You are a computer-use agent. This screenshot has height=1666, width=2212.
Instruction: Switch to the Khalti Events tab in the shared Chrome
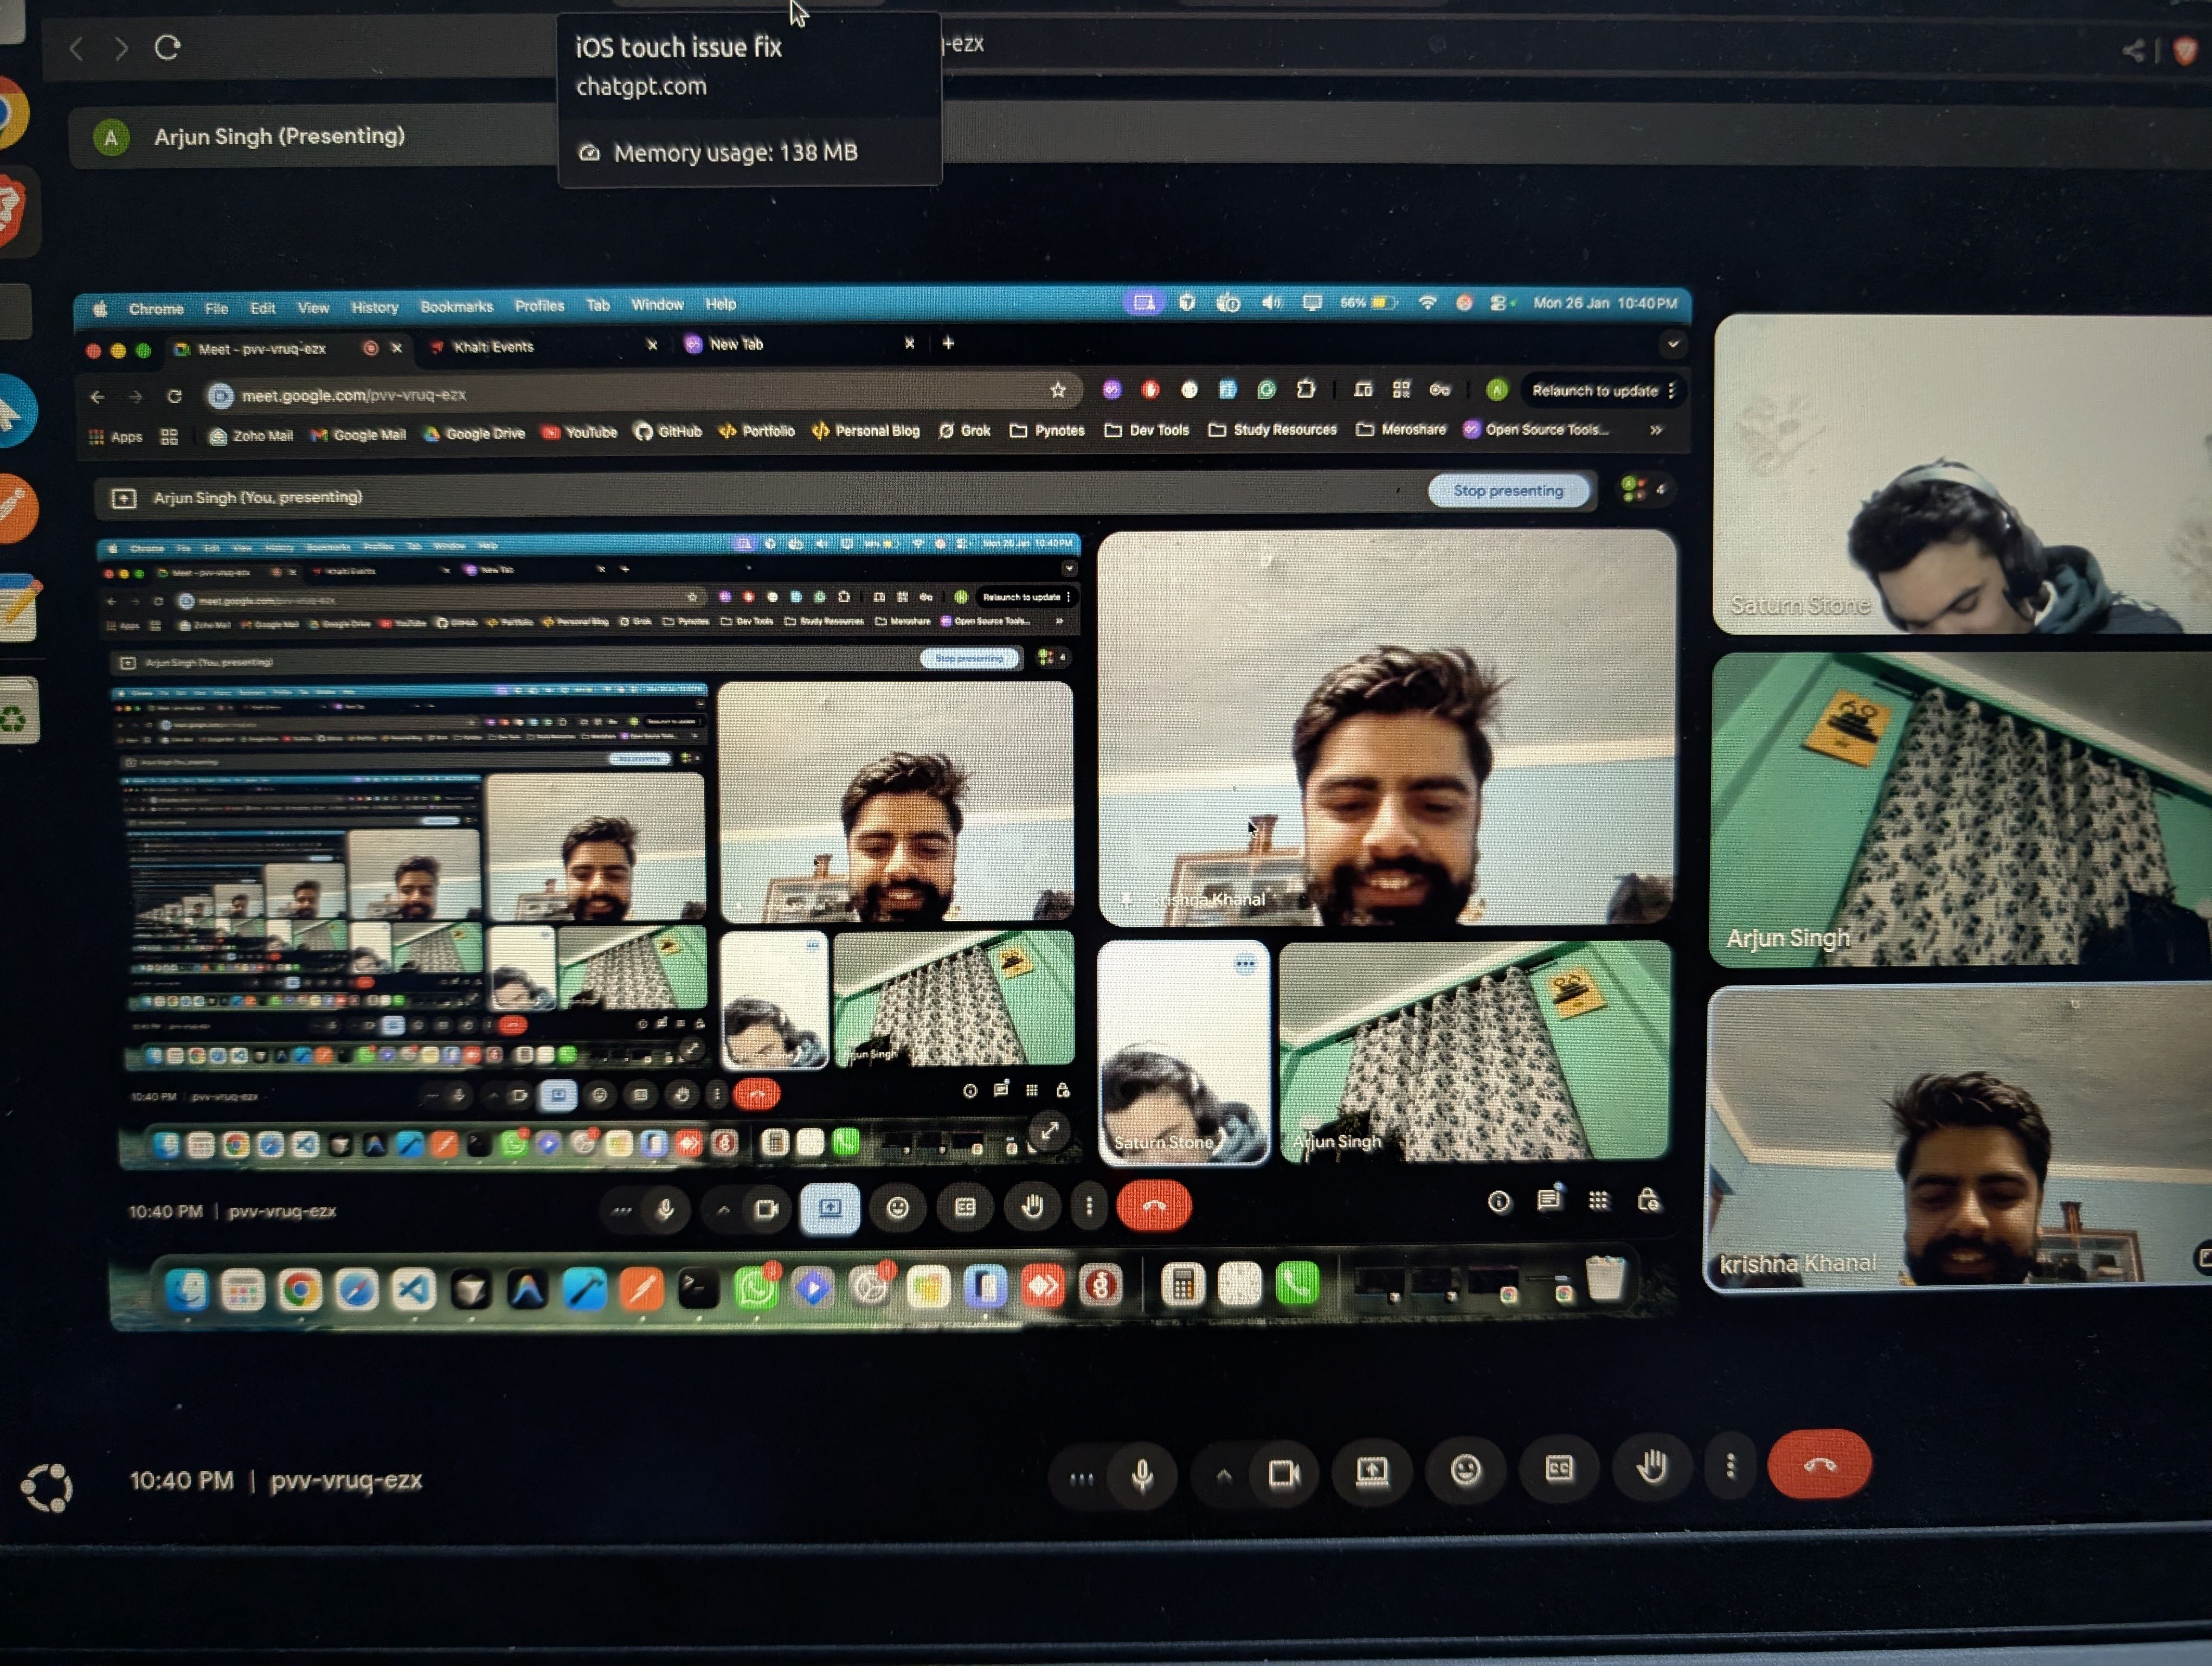coord(494,347)
